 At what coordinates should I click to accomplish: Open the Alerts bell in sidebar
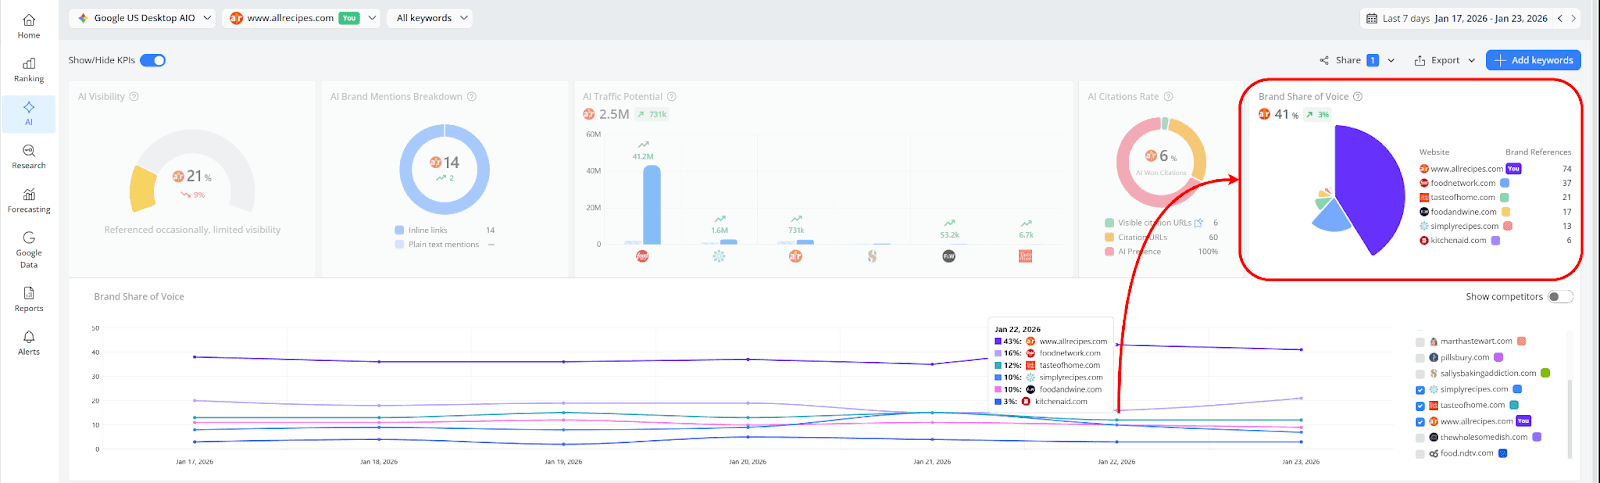pos(29,343)
